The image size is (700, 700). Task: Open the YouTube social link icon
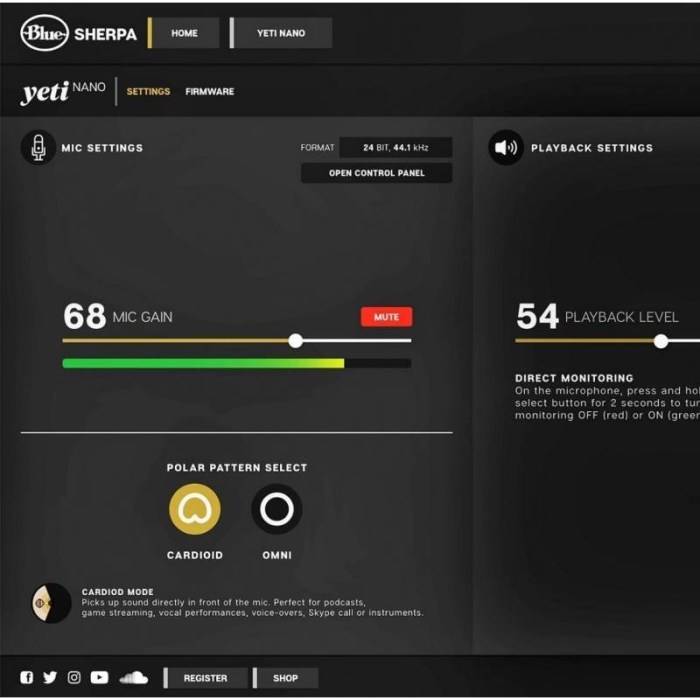[99, 677]
